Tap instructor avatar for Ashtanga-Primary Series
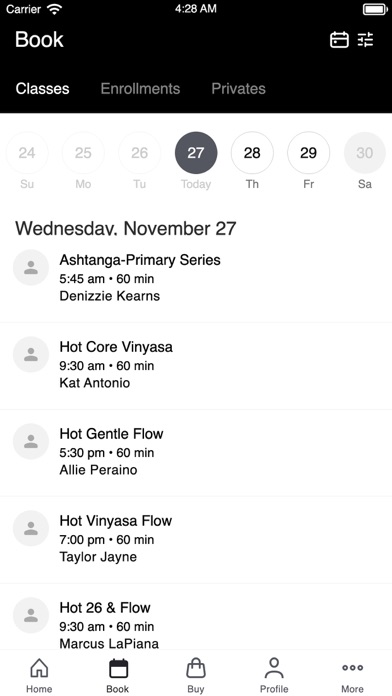 click(x=31, y=268)
